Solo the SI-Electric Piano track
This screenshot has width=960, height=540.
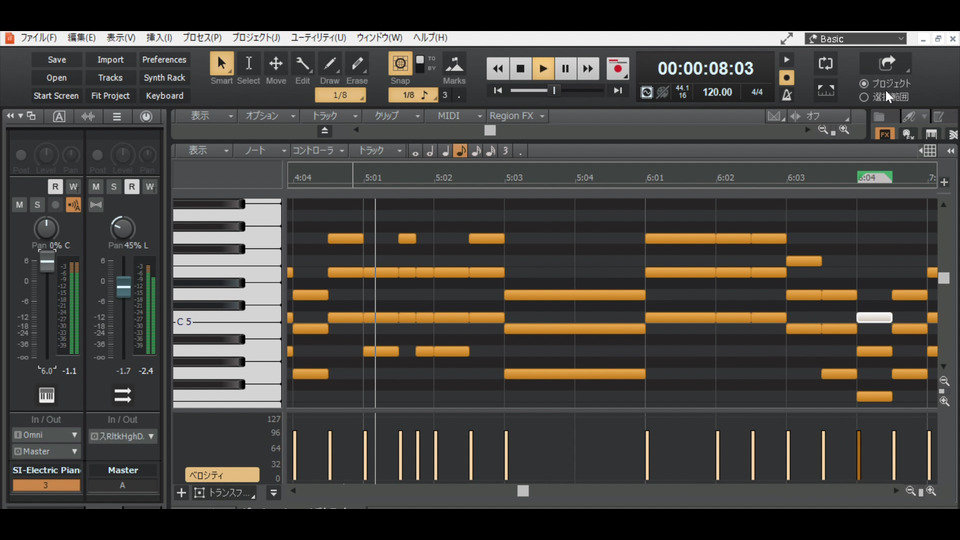click(38, 205)
